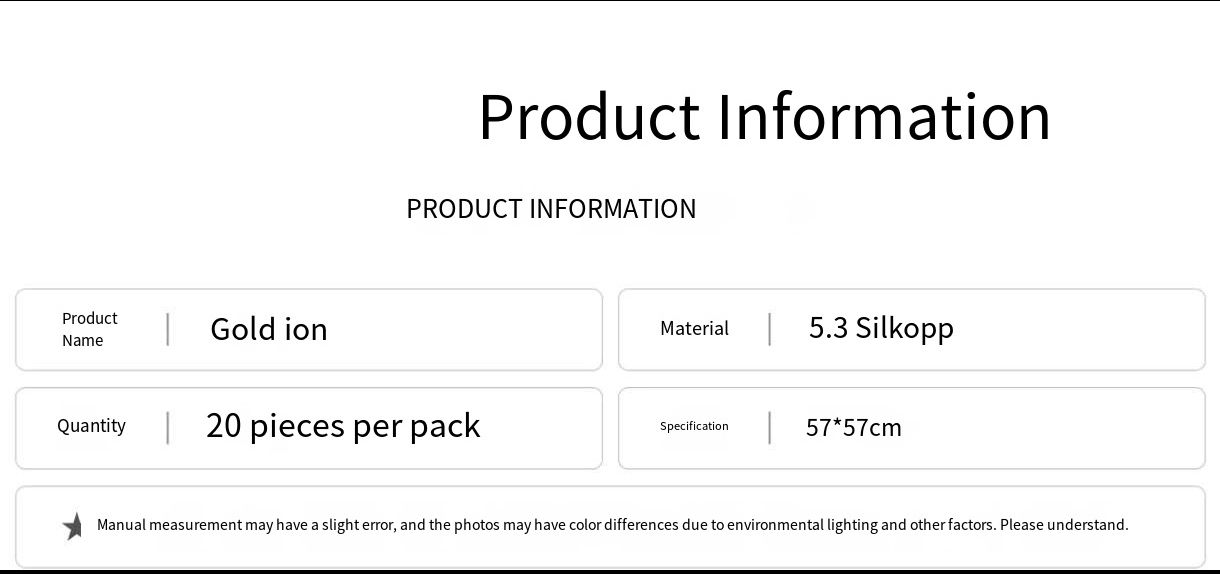Click the Specification label
The height and width of the screenshot is (574, 1220).
694,426
